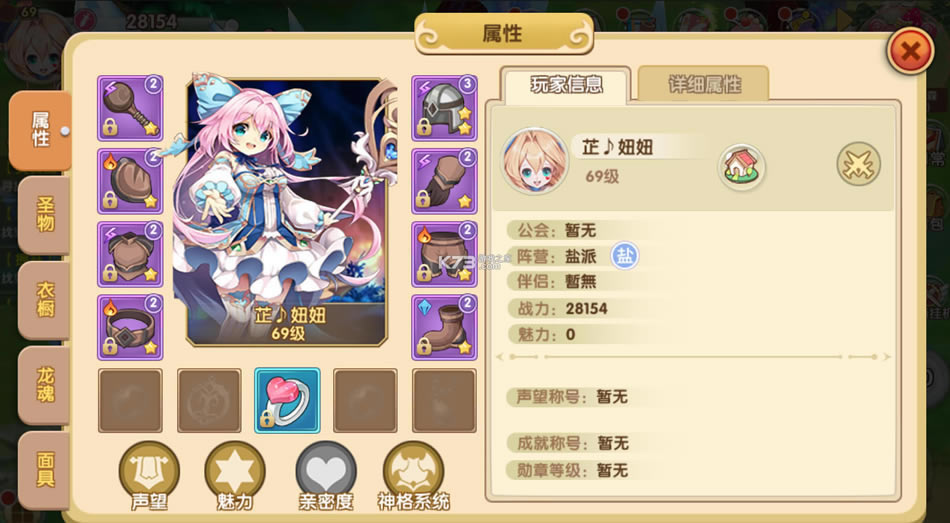Click the blue 盐 faction badge
This screenshot has height=523, width=950.
(x=624, y=256)
